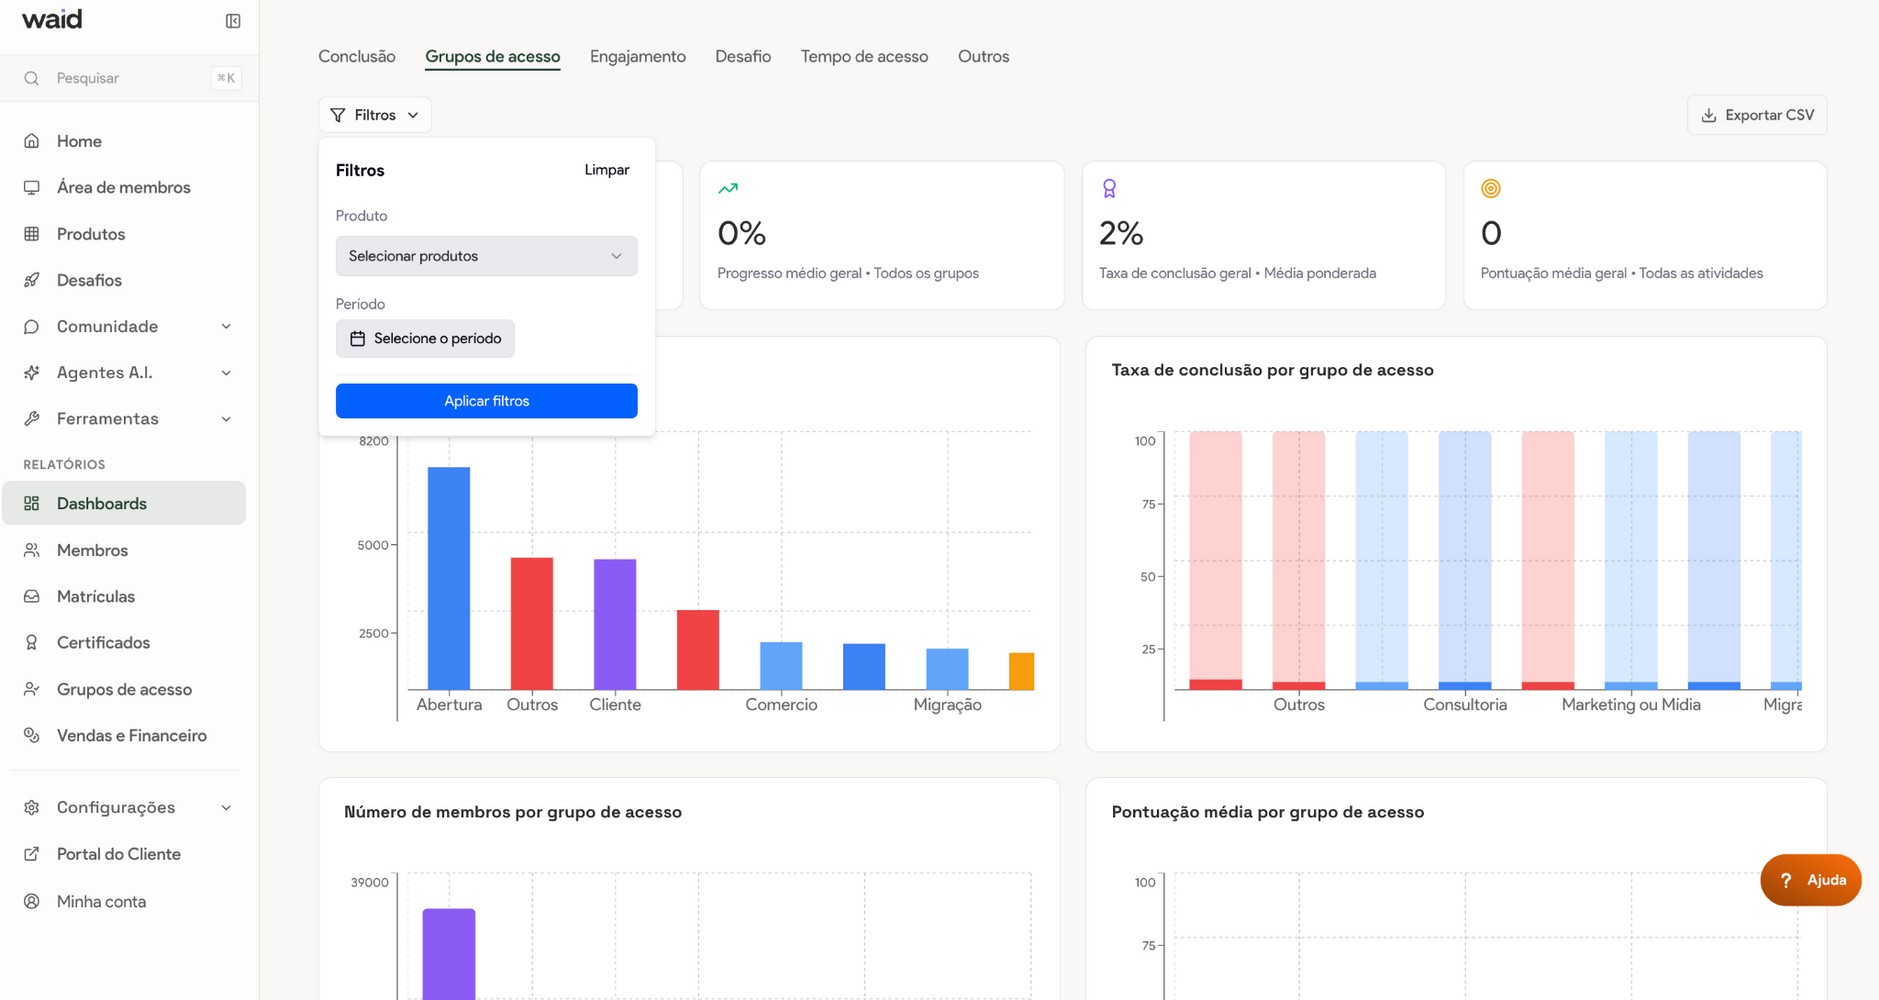Click the Área de membros monitor icon
1879x1000 pixels.
tap(32, 187)
